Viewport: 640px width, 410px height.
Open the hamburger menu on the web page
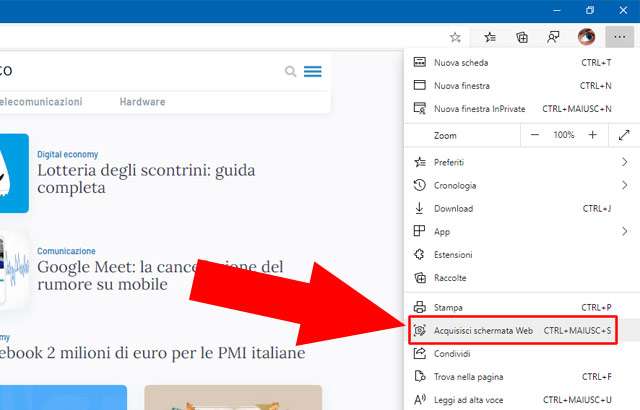point(313,71)
